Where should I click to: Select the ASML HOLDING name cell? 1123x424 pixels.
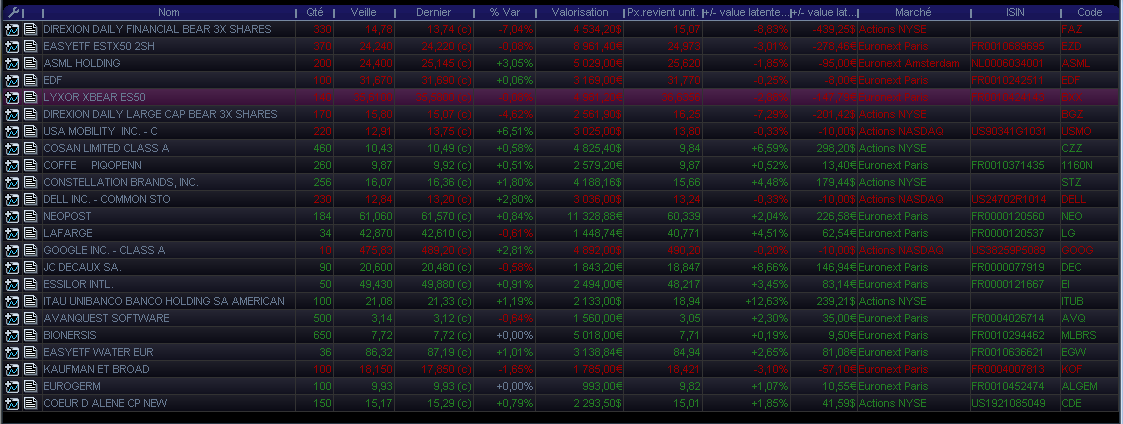[82, 63]
